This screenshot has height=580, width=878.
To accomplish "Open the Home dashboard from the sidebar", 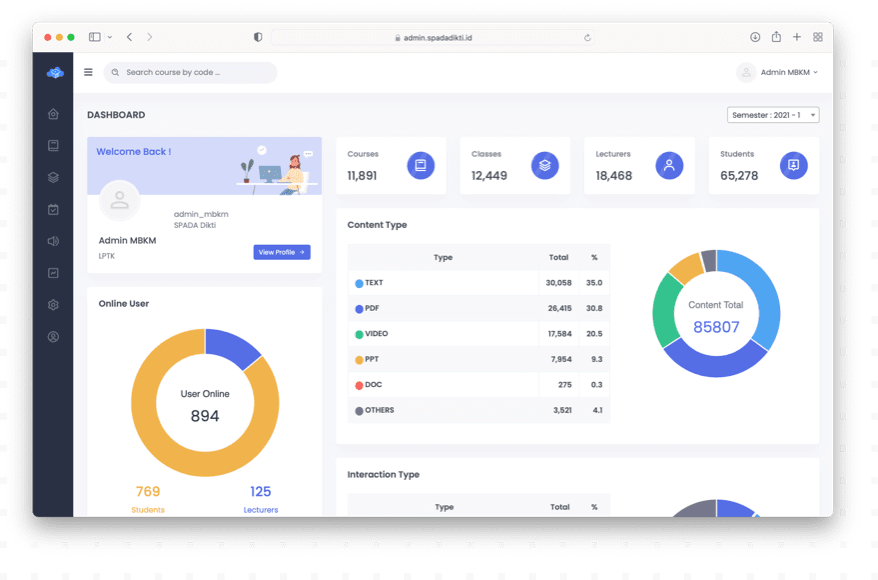I will [53, 114].
